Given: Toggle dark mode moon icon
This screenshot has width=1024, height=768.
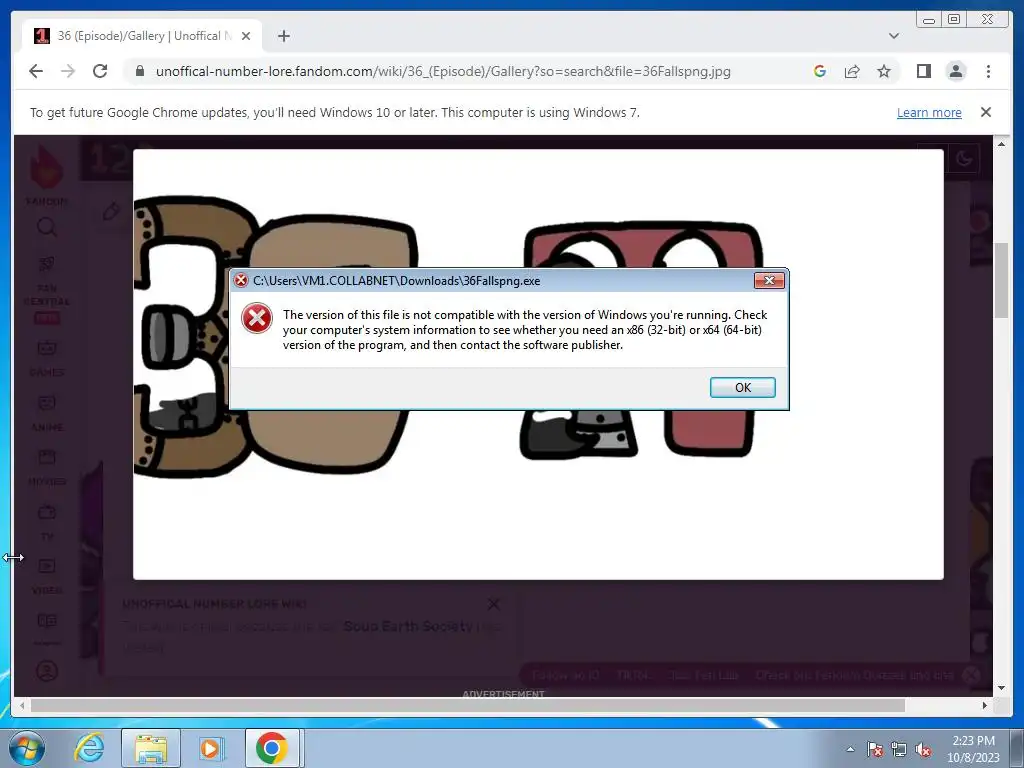Looking at the screenshot, I should [x=964, y=158].
